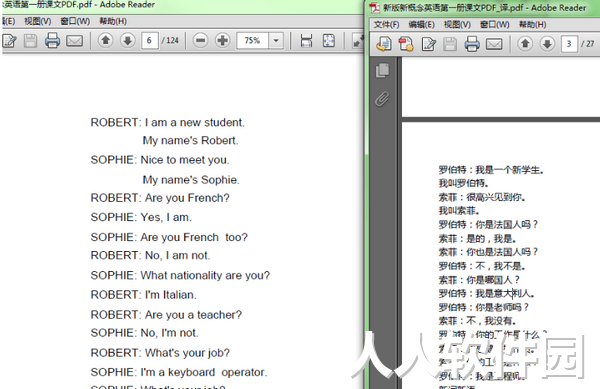Open 视图(V) menu in left window
Viewport: 600px width, 389px height.
(38, 21)
